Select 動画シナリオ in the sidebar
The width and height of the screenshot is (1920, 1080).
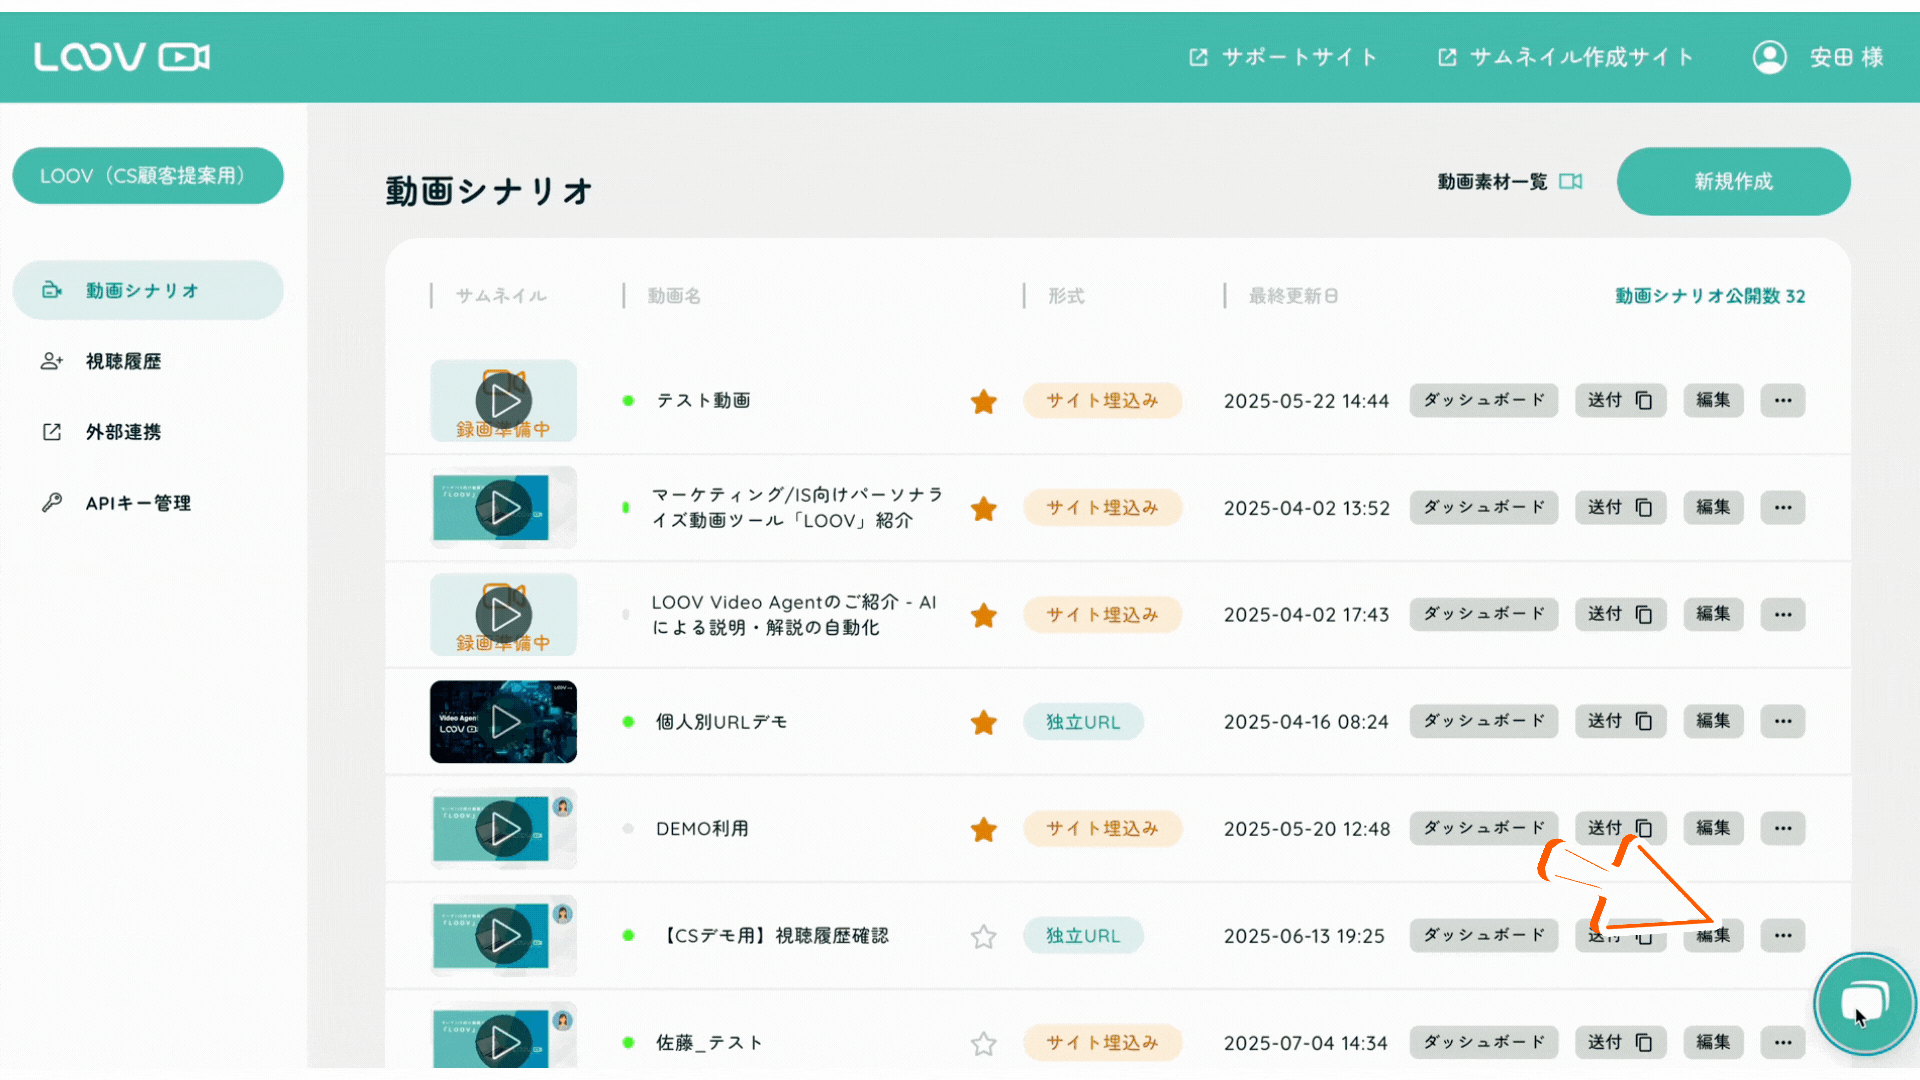148,290
